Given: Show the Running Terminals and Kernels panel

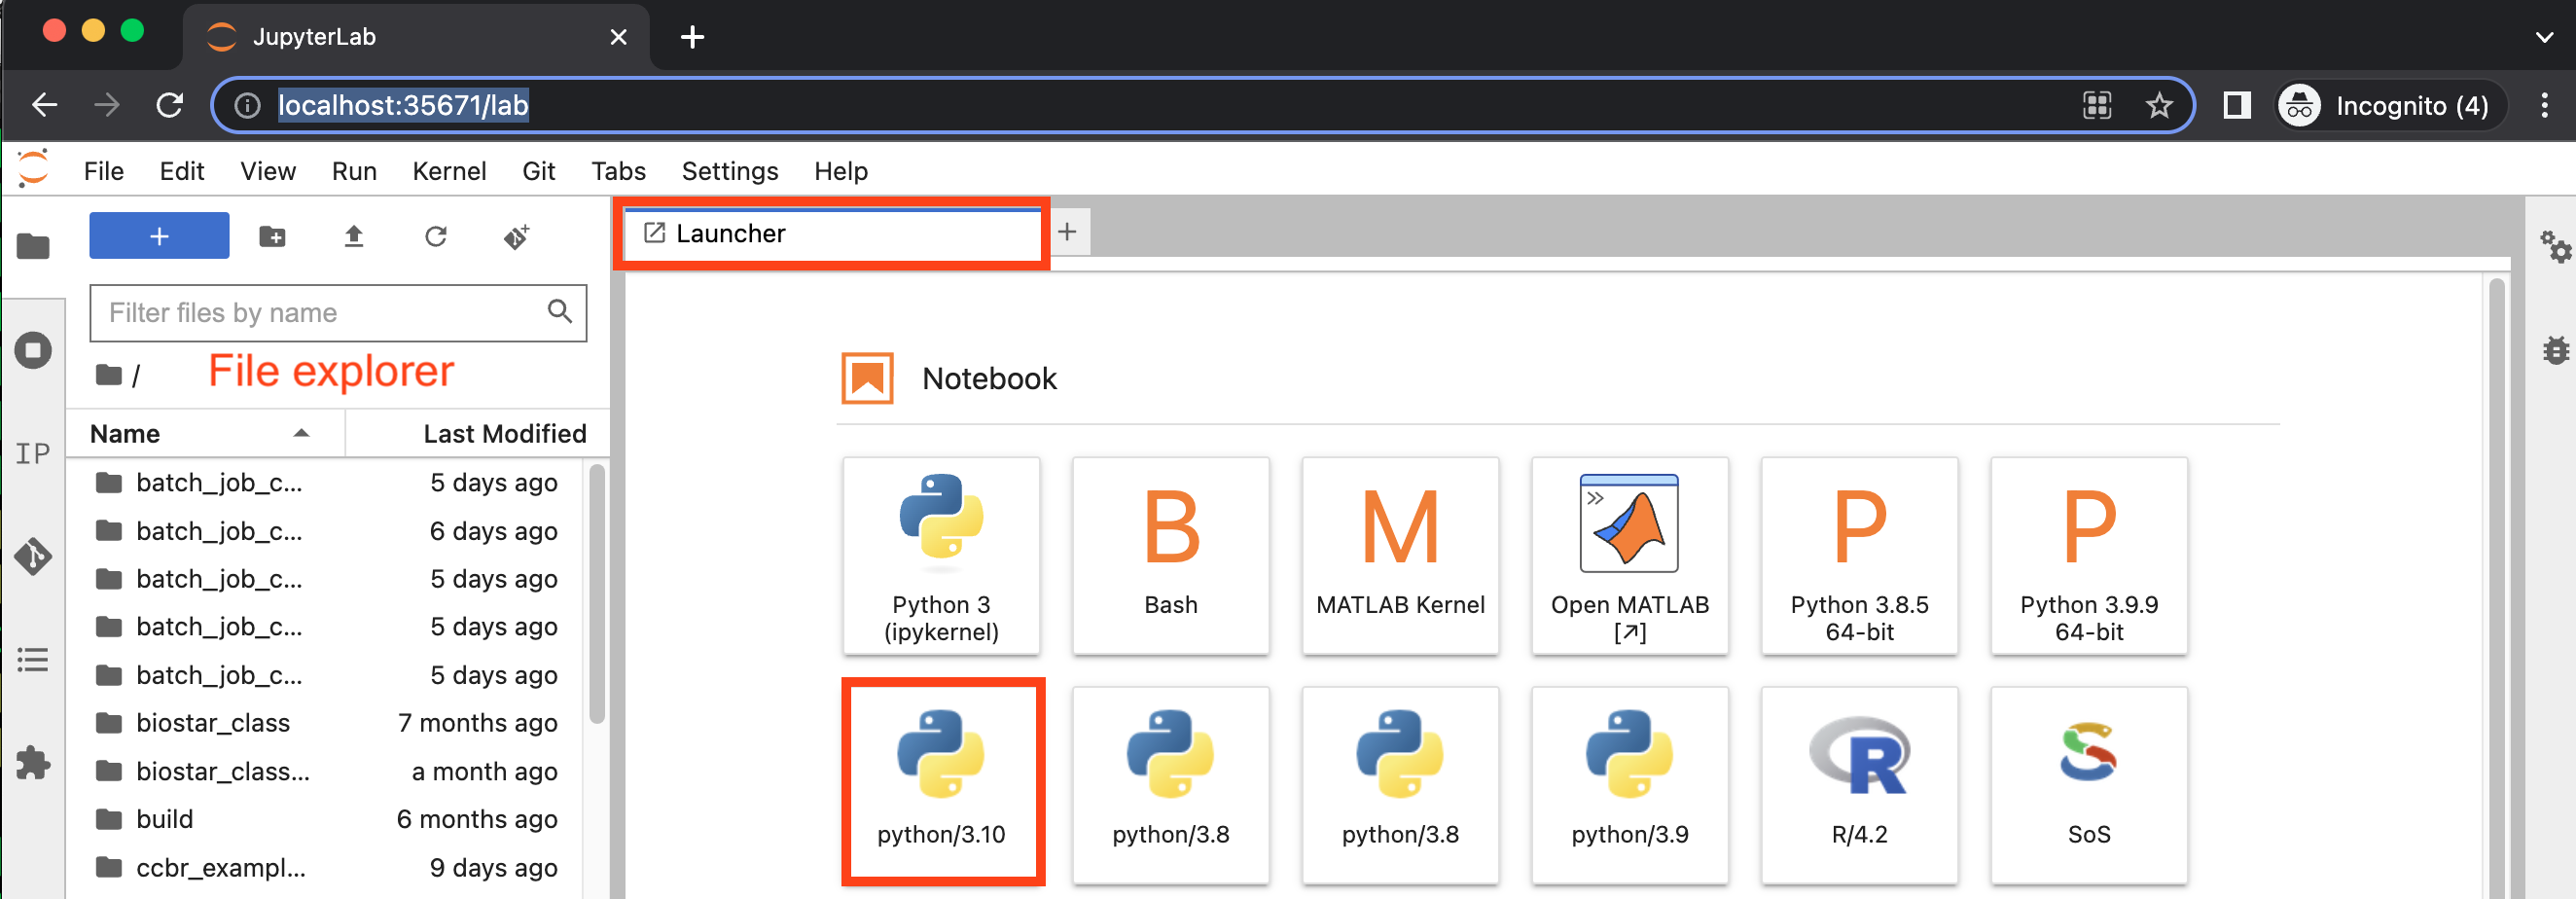Looking at the screenshot, I should [33, 350].
